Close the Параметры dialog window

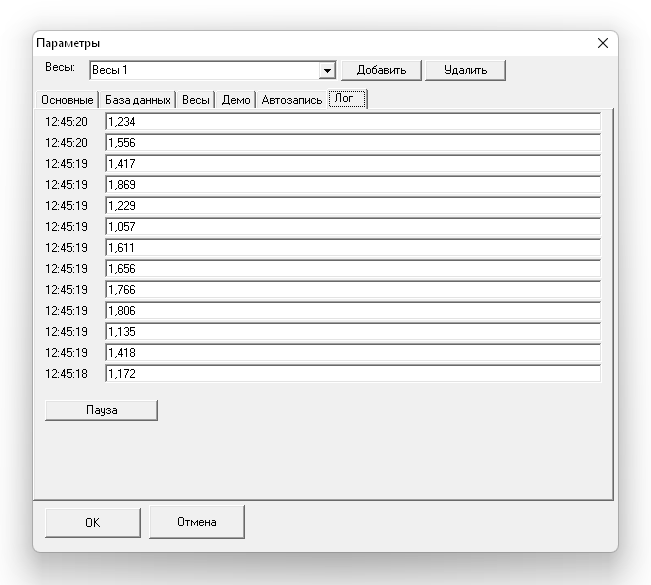pyautogui.click(x=602, y=43)
